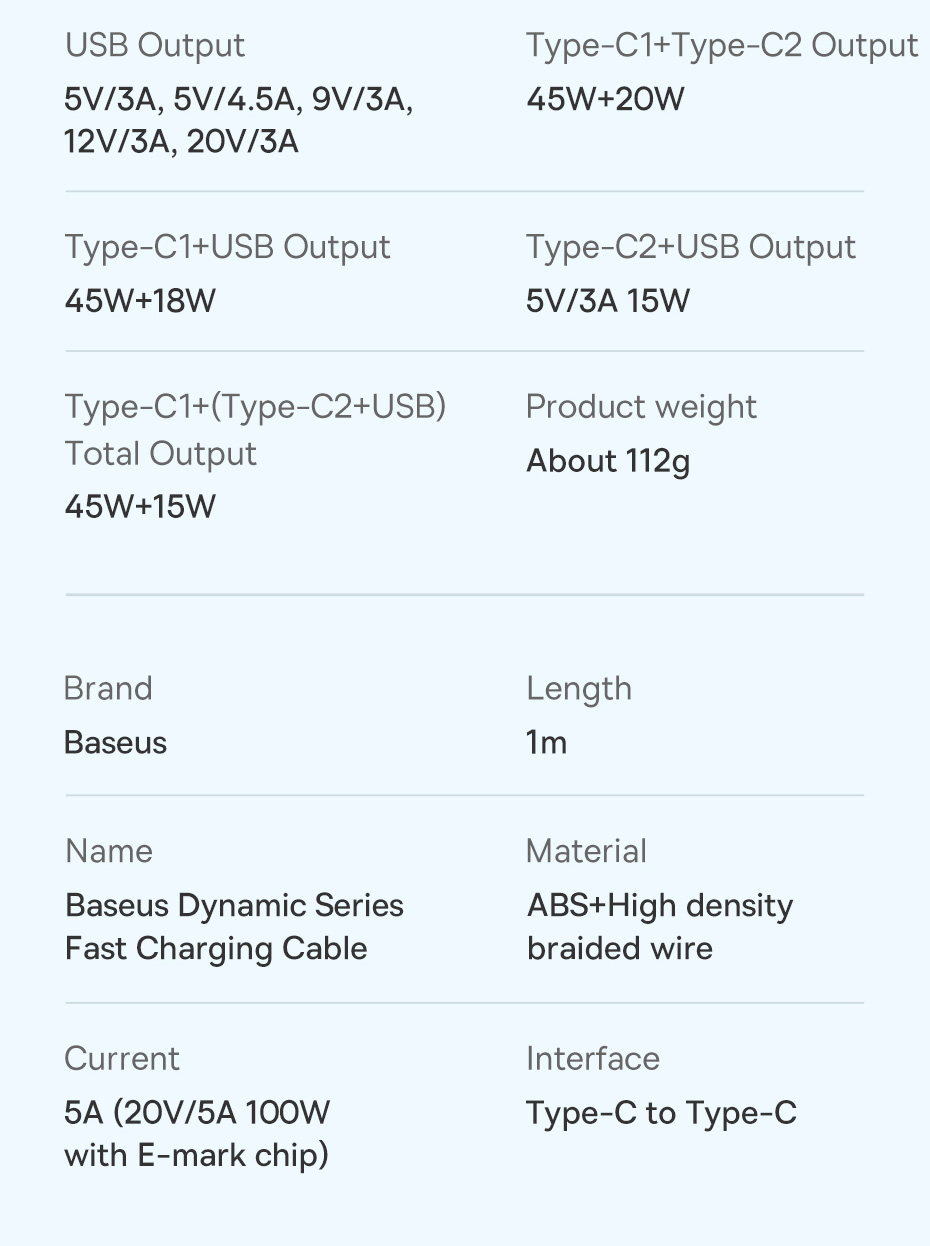Click the Type-C2+USB Output label
The height and width of the screenshot is (1246, 930).
[691, 247]
